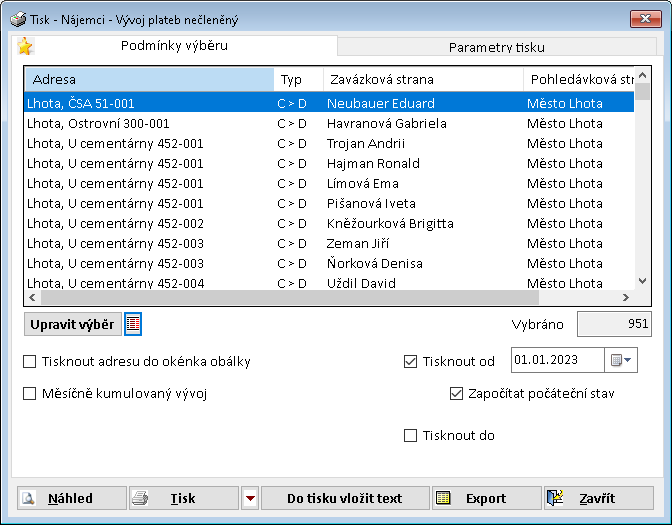Click the Náhled preview button

(x=72, y=498)
